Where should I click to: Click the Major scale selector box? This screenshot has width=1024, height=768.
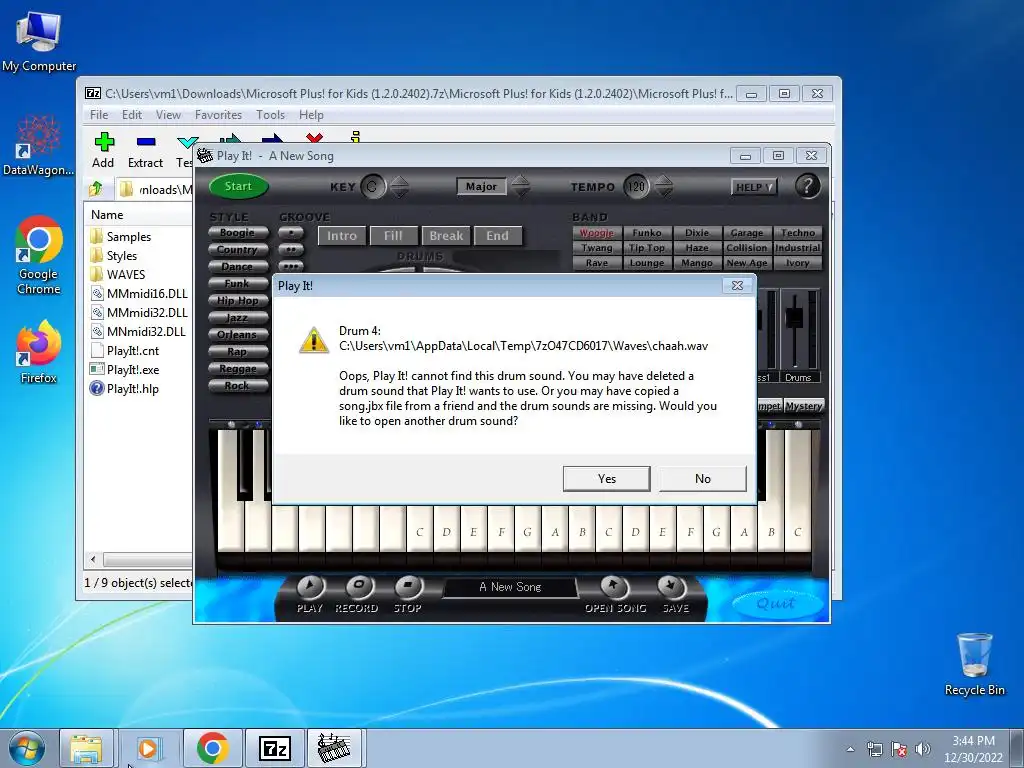(481, 187)
